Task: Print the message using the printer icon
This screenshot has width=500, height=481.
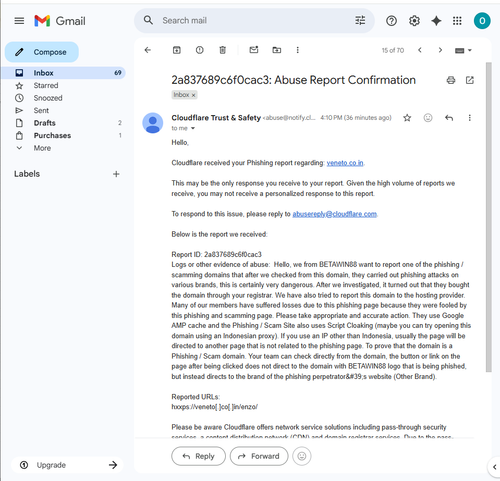Action: pyautogui.click(x=451, y=80)
